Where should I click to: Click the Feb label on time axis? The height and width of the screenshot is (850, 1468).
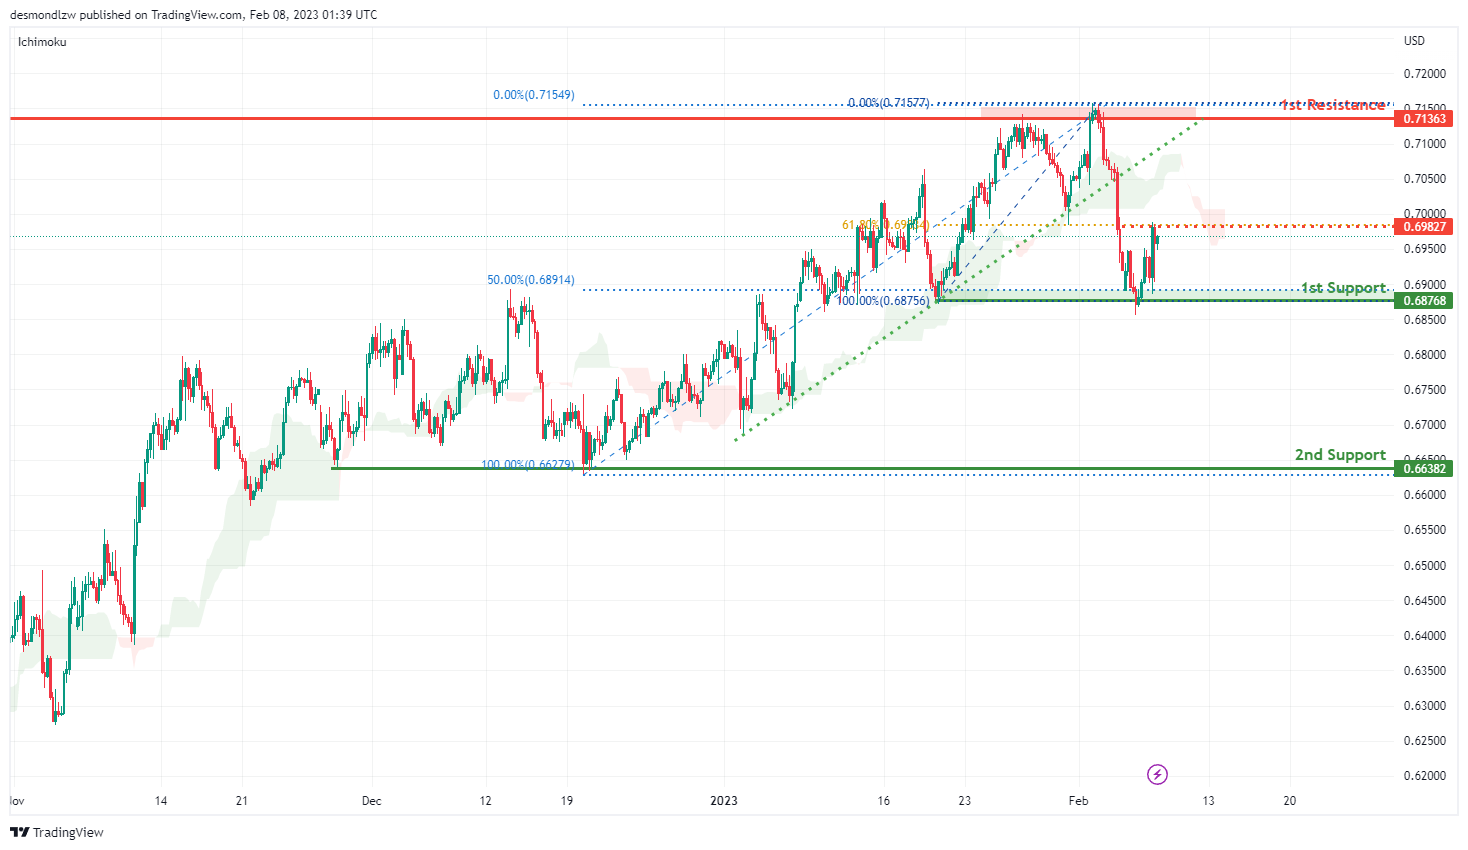1078,800
